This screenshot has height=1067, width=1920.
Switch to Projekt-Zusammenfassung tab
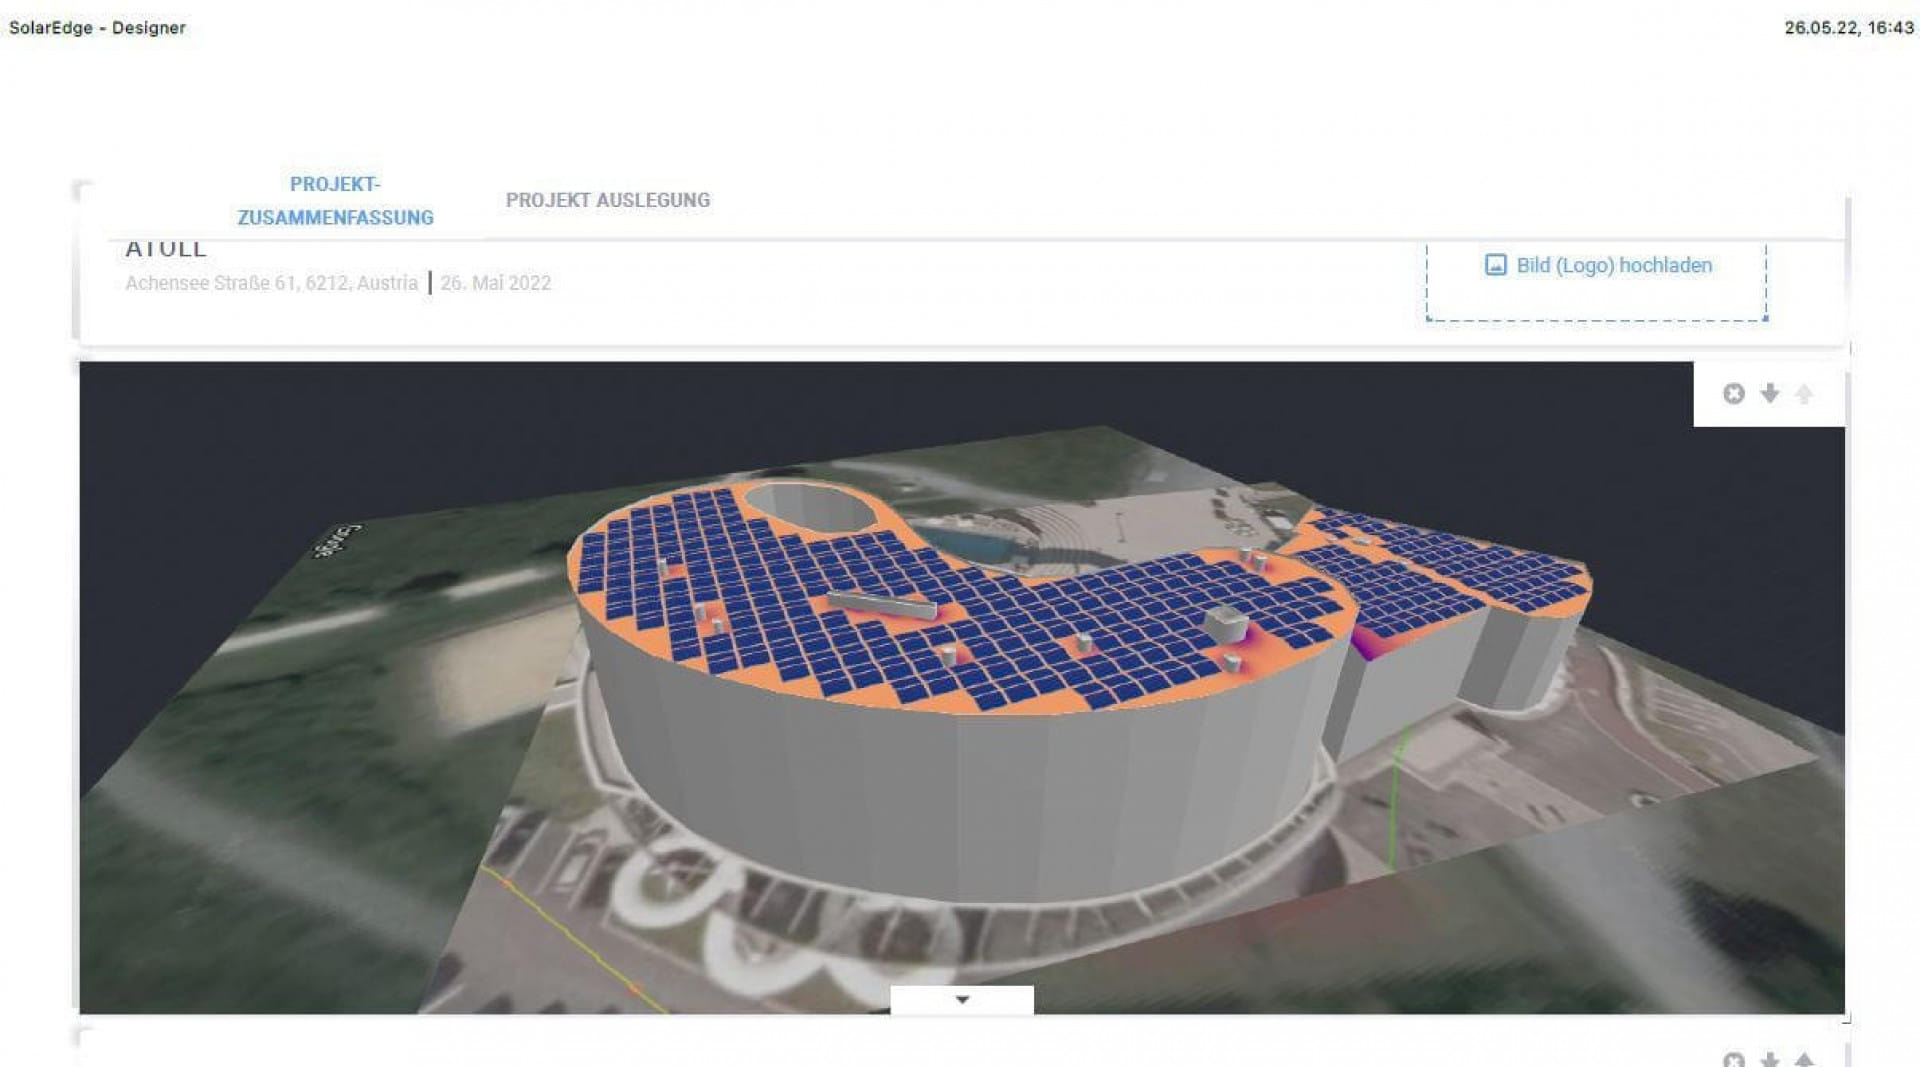click(x=335, y=201)
